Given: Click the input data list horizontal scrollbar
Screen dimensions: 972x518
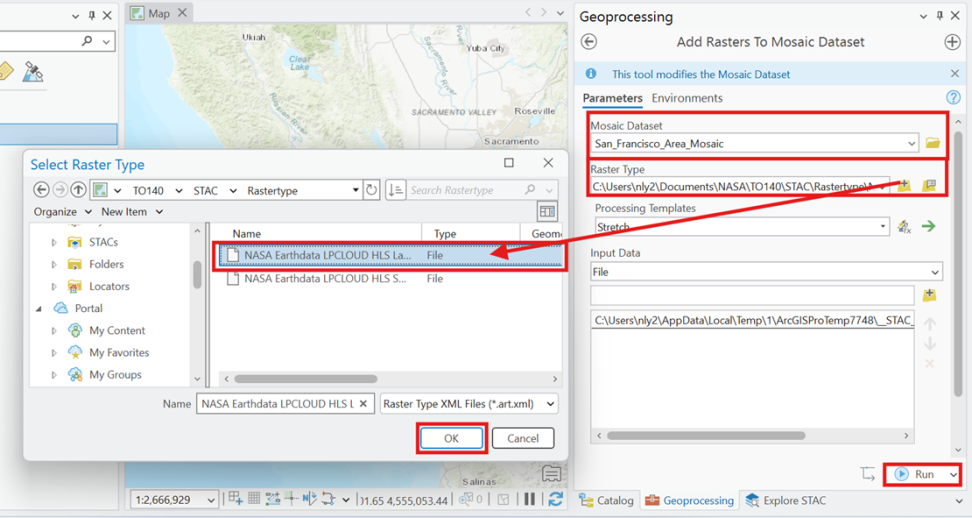Looking at the screenshot, I should point(706,436).
